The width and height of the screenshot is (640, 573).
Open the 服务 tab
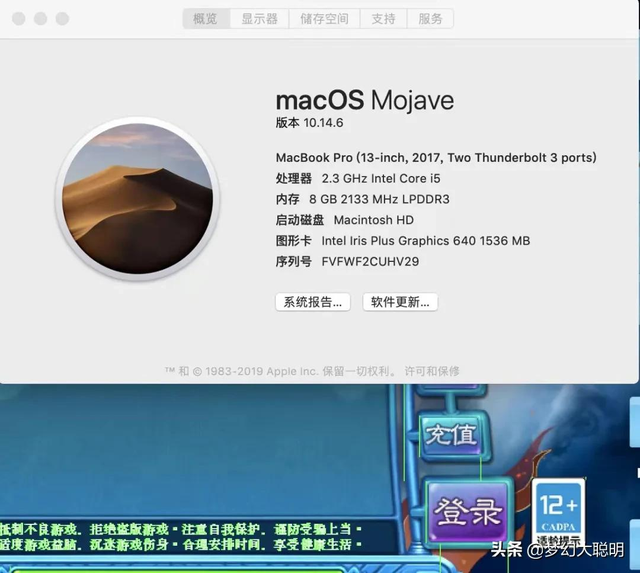[430, 19]
